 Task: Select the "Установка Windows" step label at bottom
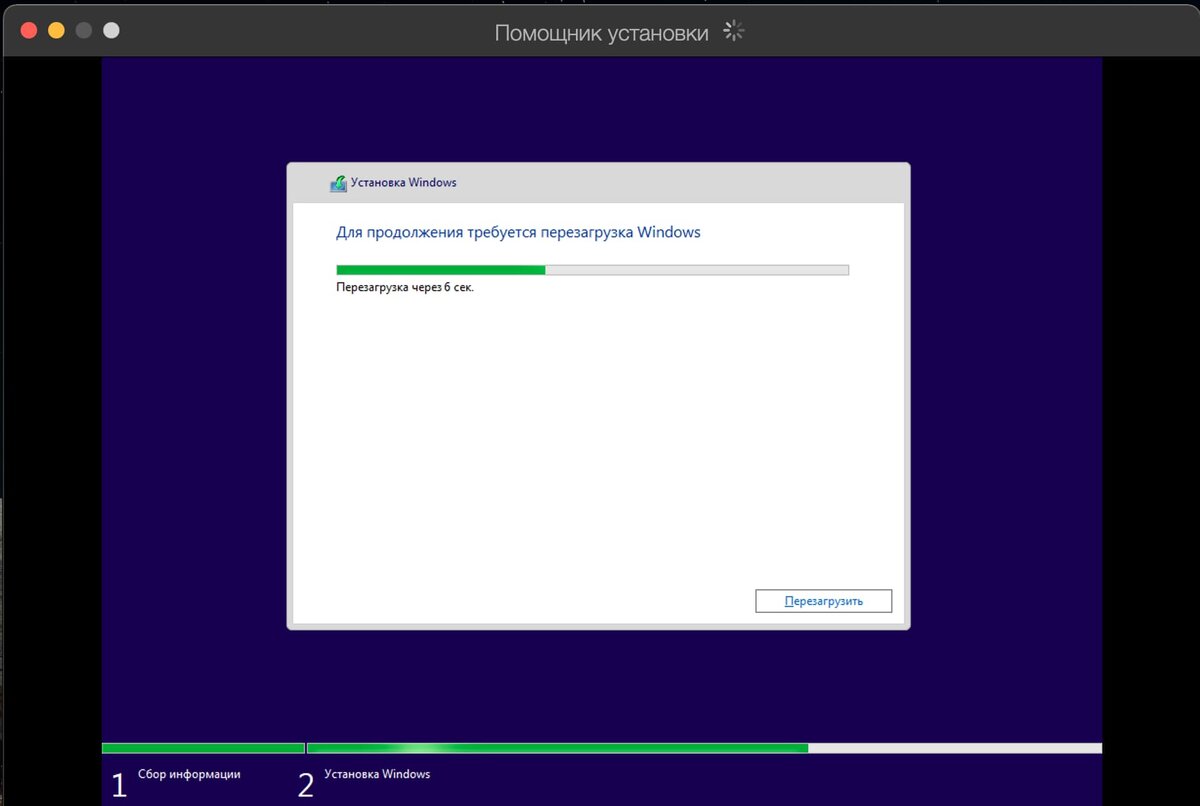click(x=377, y=774)
